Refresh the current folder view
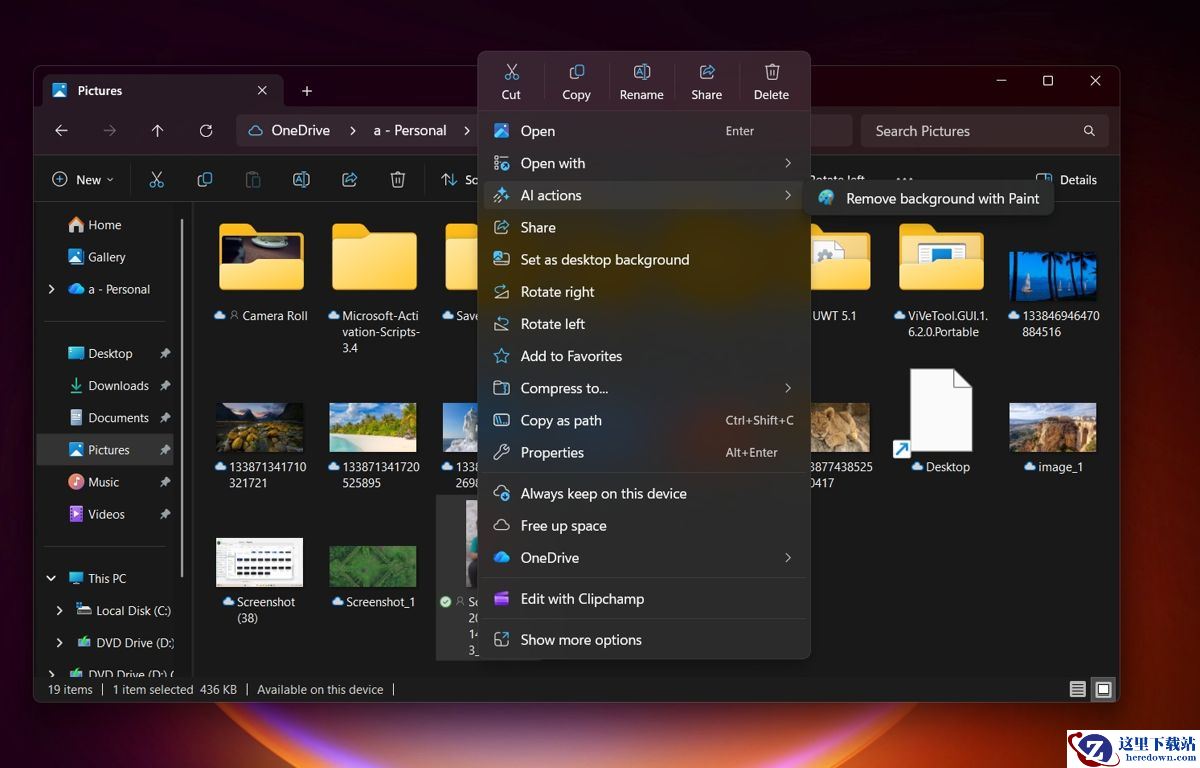1200x768 pixels. pyautogui.click(x=206, y=131)
